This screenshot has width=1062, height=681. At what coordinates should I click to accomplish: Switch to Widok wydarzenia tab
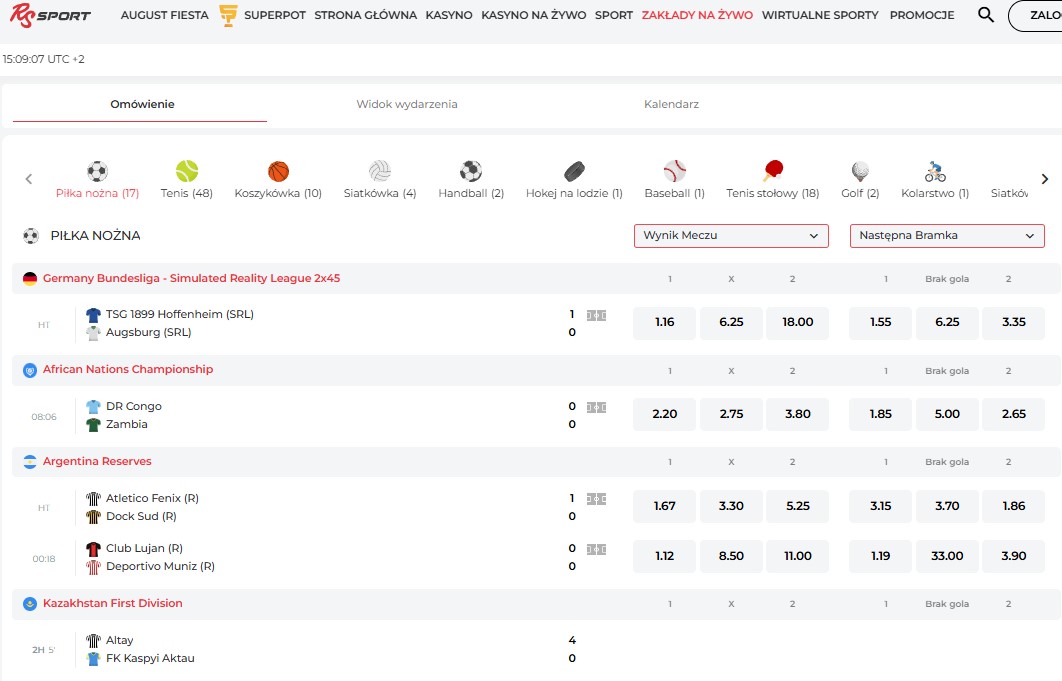(x=407, y=104)
